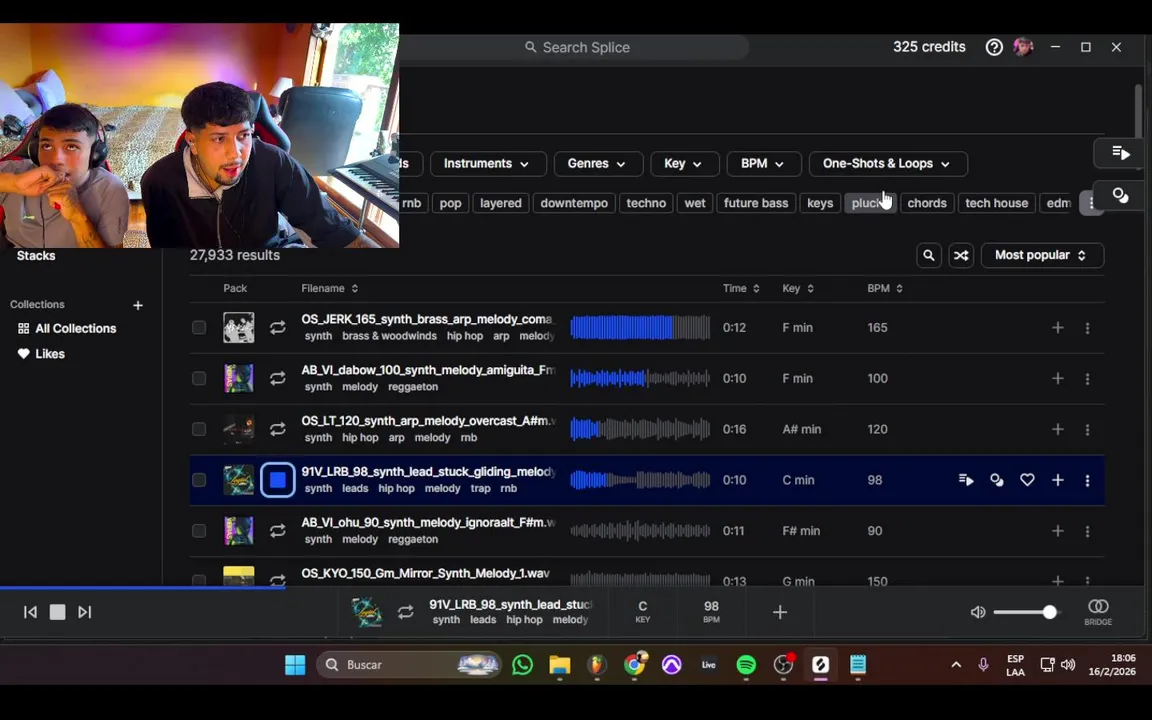
Task: Open the 91V pack thumbnail in player
Action: click(x=366, y=612)
